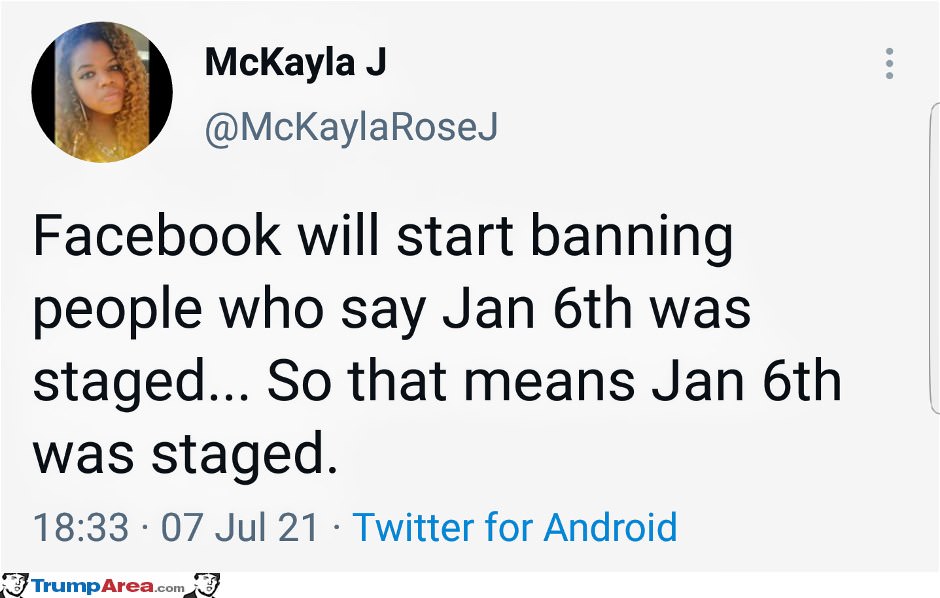Click the word 'Facebook' in the tweet

click(x=156, y=235)
